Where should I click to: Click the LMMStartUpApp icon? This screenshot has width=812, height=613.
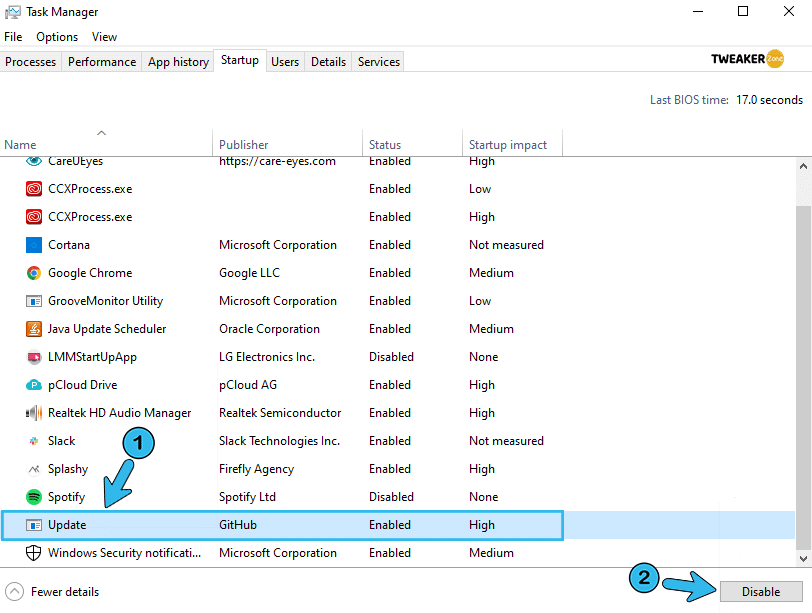click(34, 357)
